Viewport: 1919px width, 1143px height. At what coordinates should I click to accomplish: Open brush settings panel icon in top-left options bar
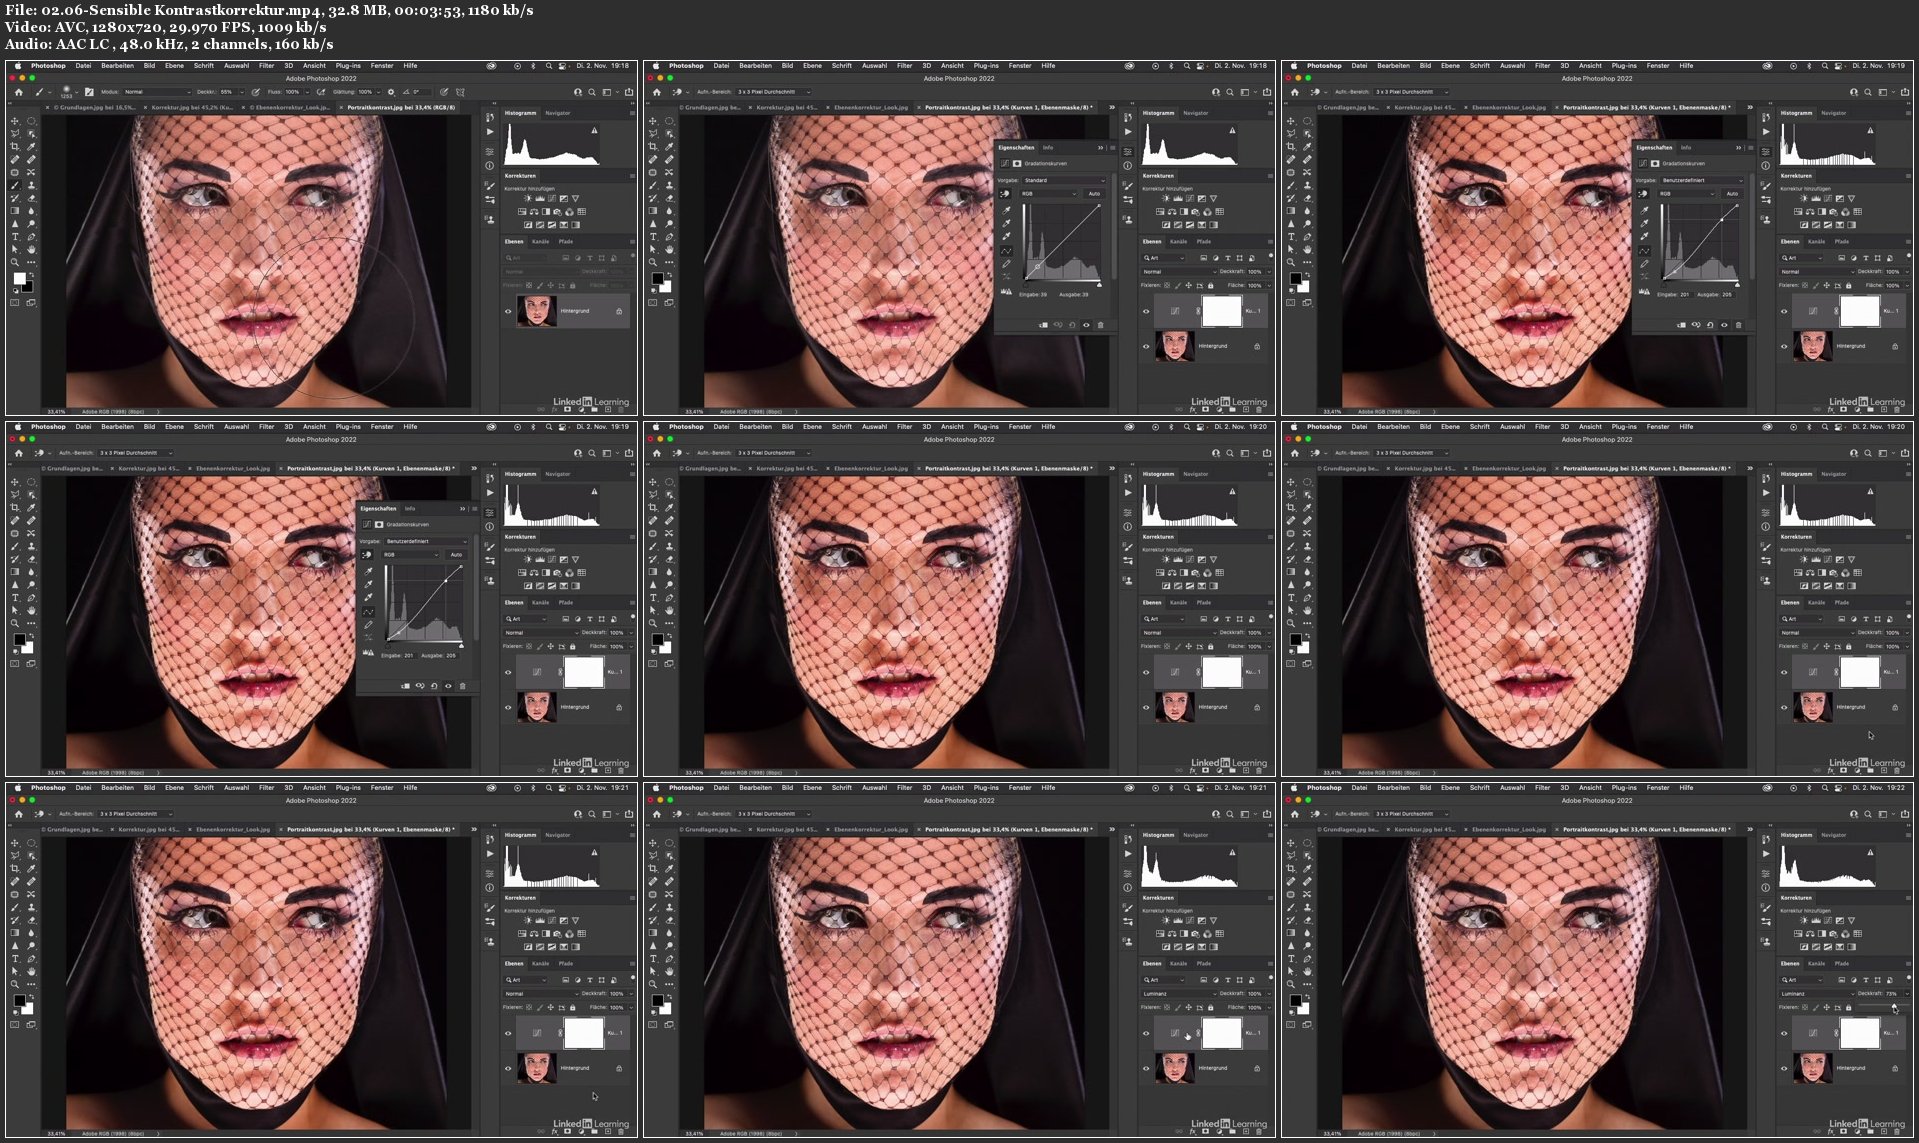pyautogui.click(x=89, y=92)
